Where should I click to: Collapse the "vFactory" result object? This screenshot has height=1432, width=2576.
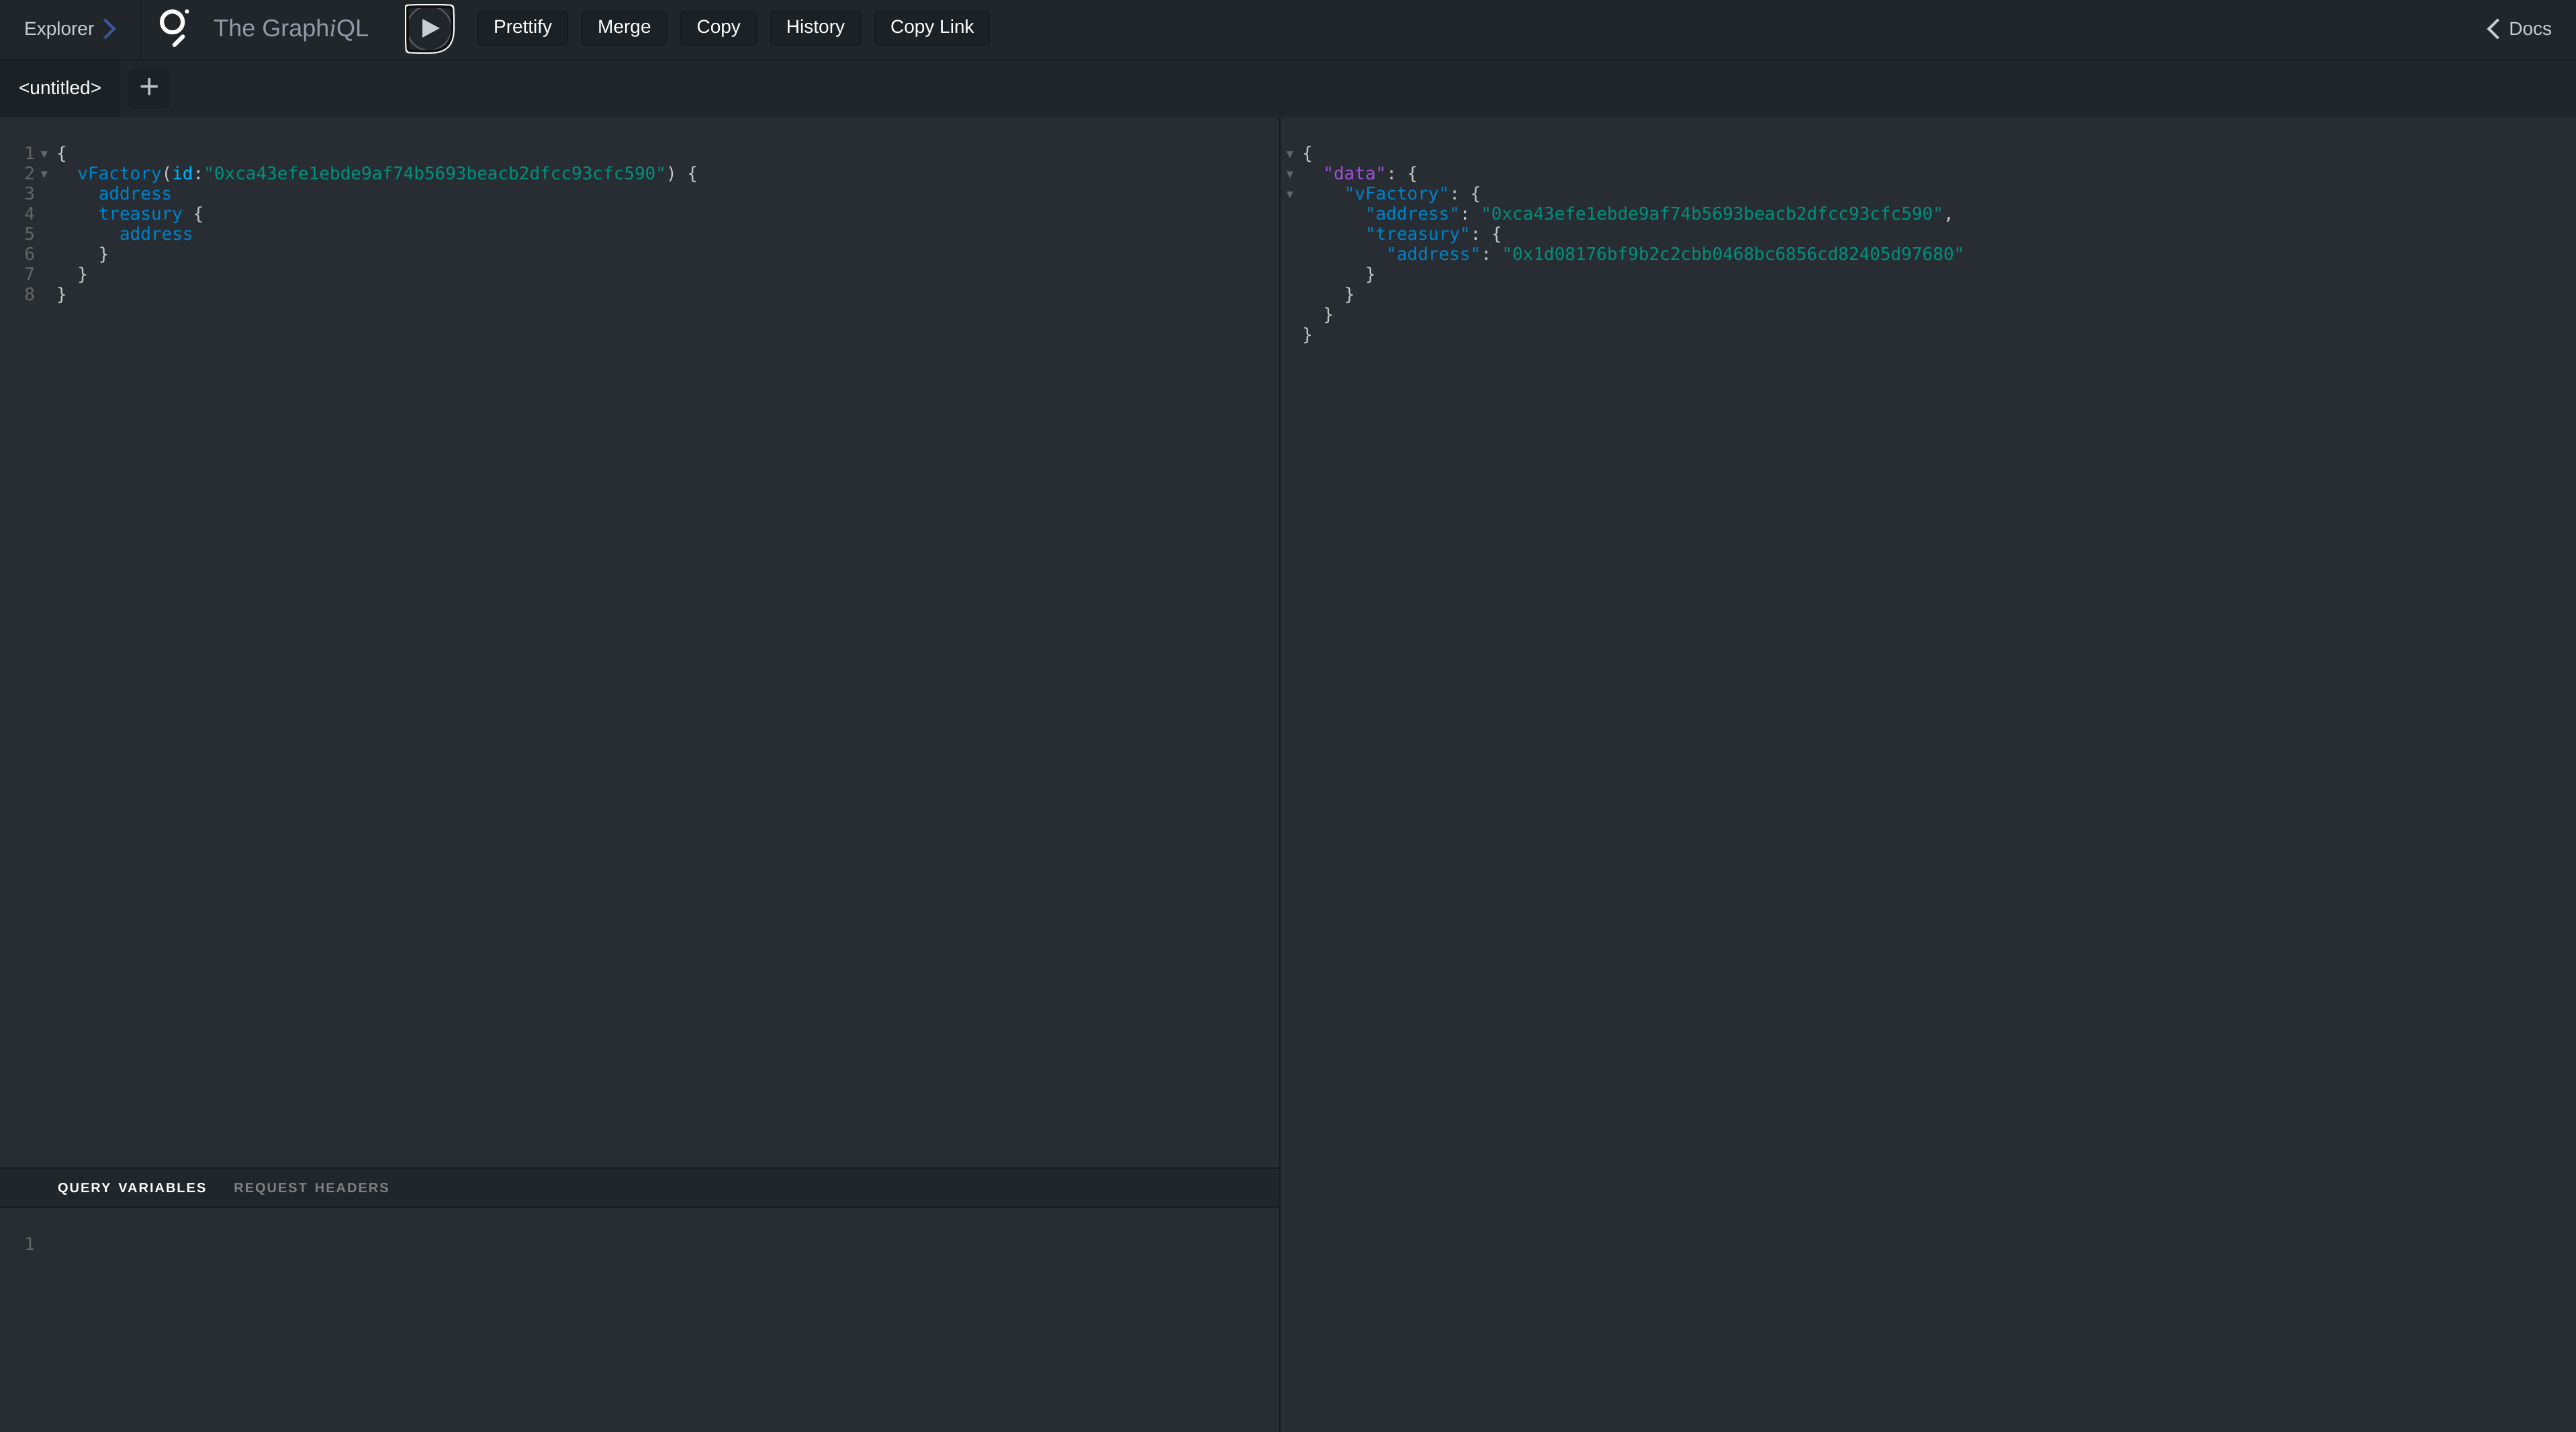1290,194
